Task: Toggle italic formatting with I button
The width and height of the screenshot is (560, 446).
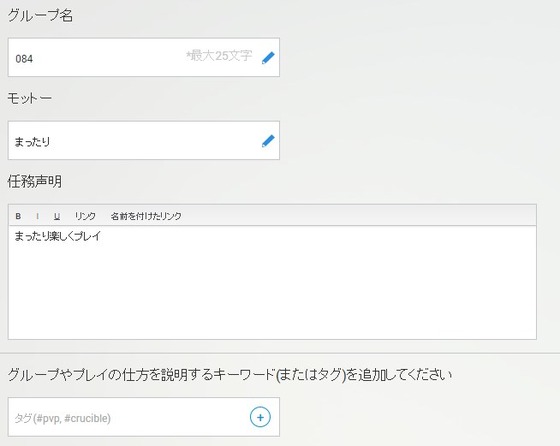Action: pos(38,216)
